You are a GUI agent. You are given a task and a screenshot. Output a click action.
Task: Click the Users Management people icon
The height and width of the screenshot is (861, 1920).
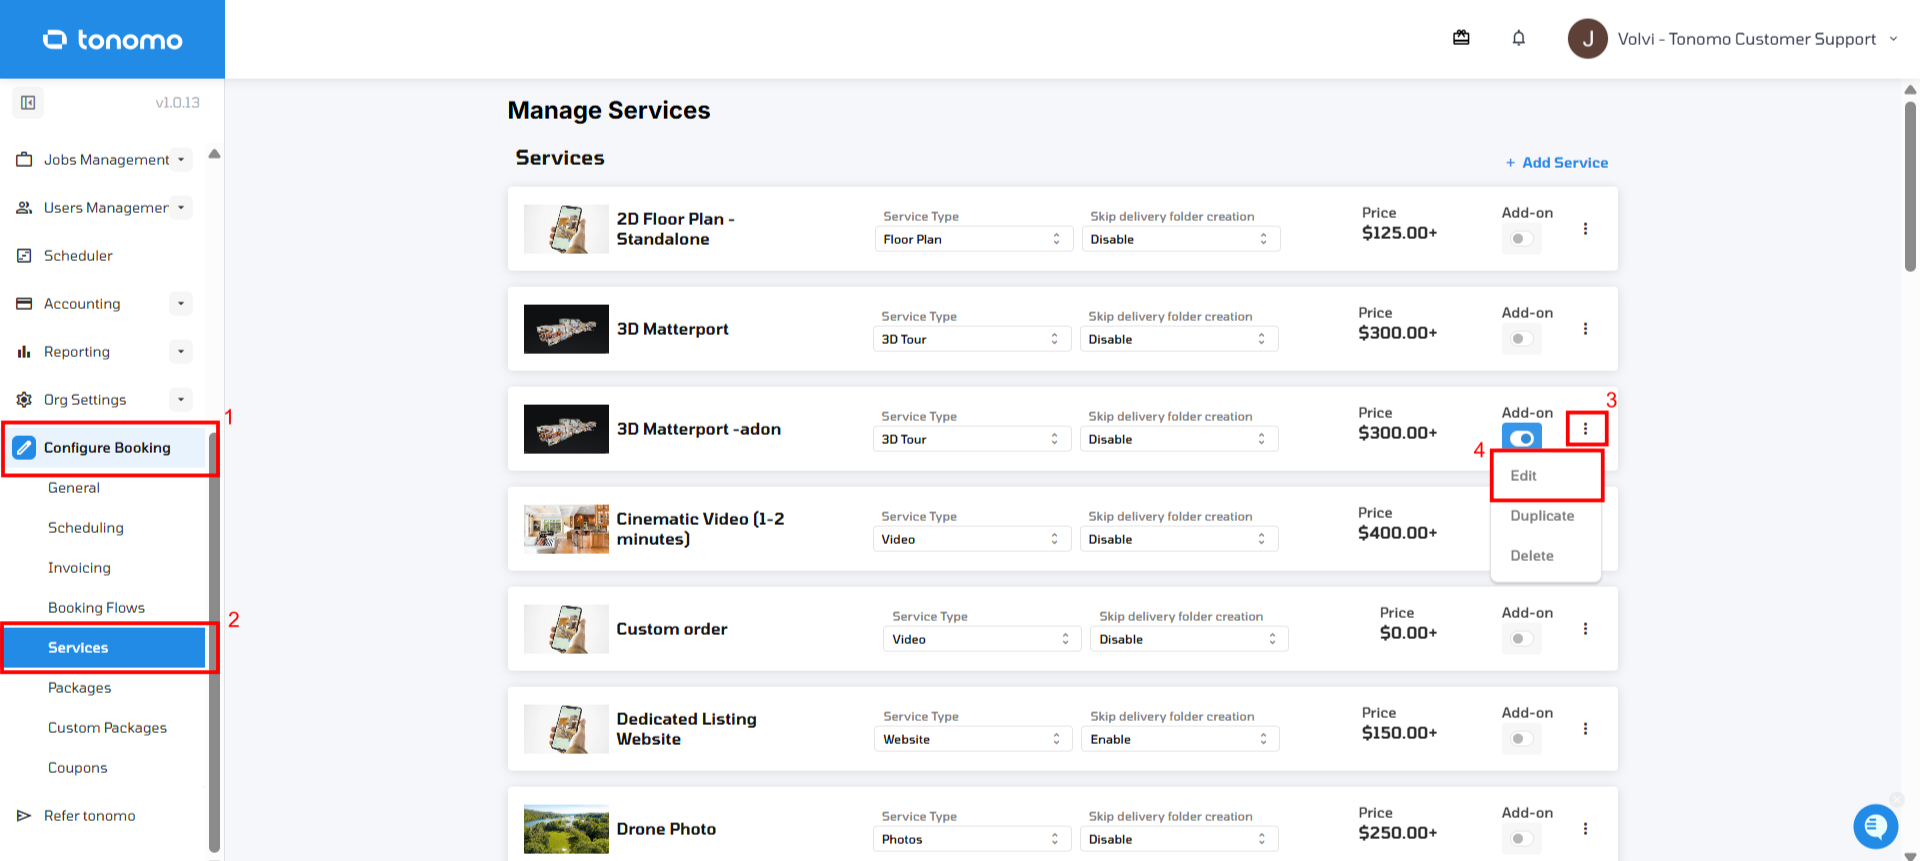(x=24, y=208)
